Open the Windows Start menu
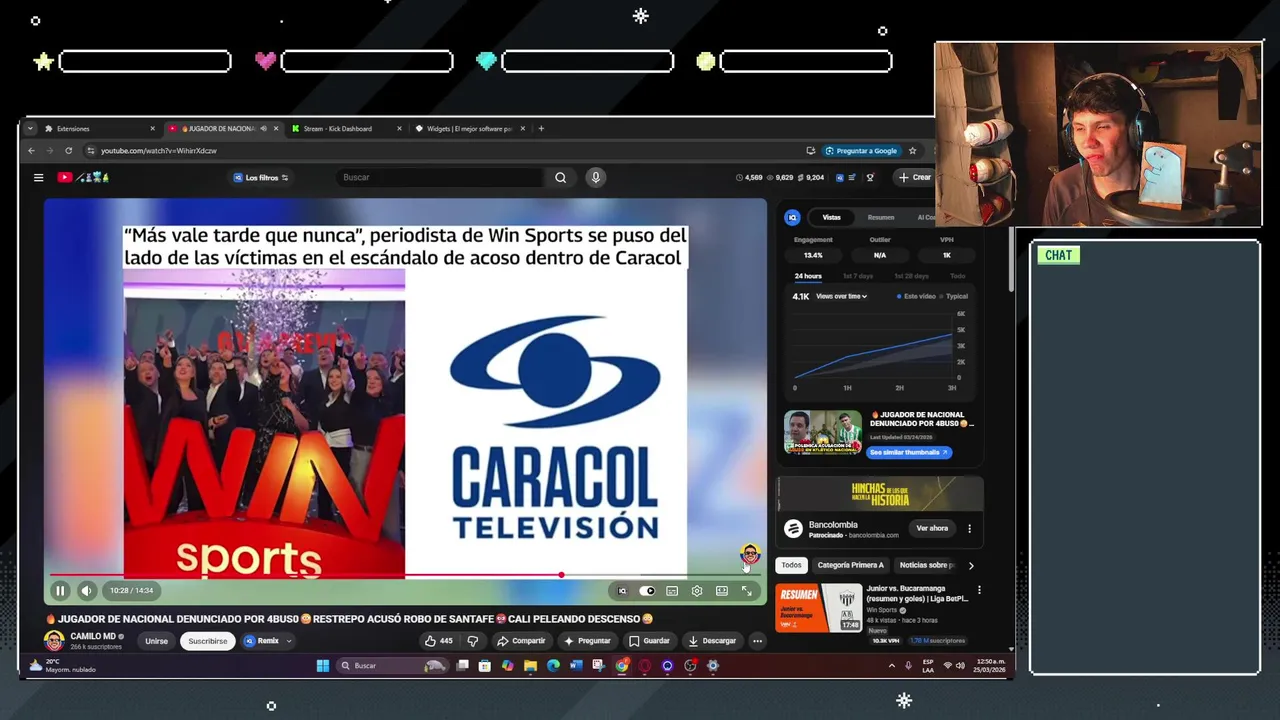Viewport: 1280px width, 720px height. [x=323, y=665]
